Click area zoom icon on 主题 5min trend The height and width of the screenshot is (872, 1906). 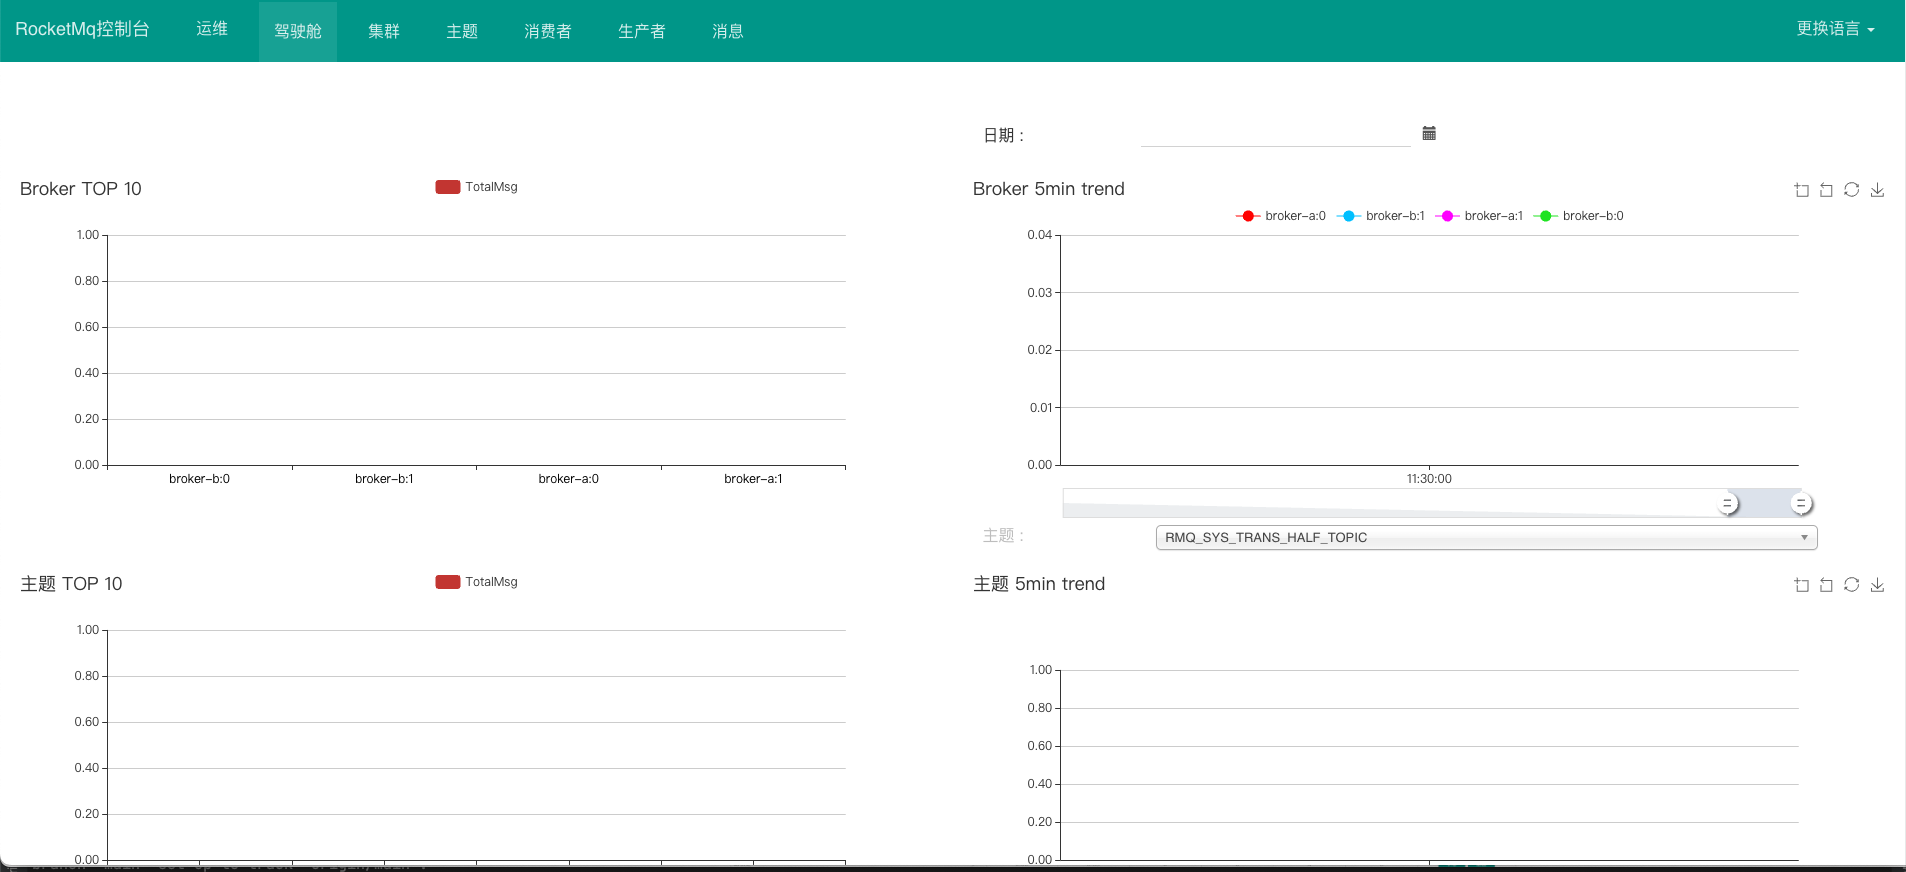coord(1801,585)
